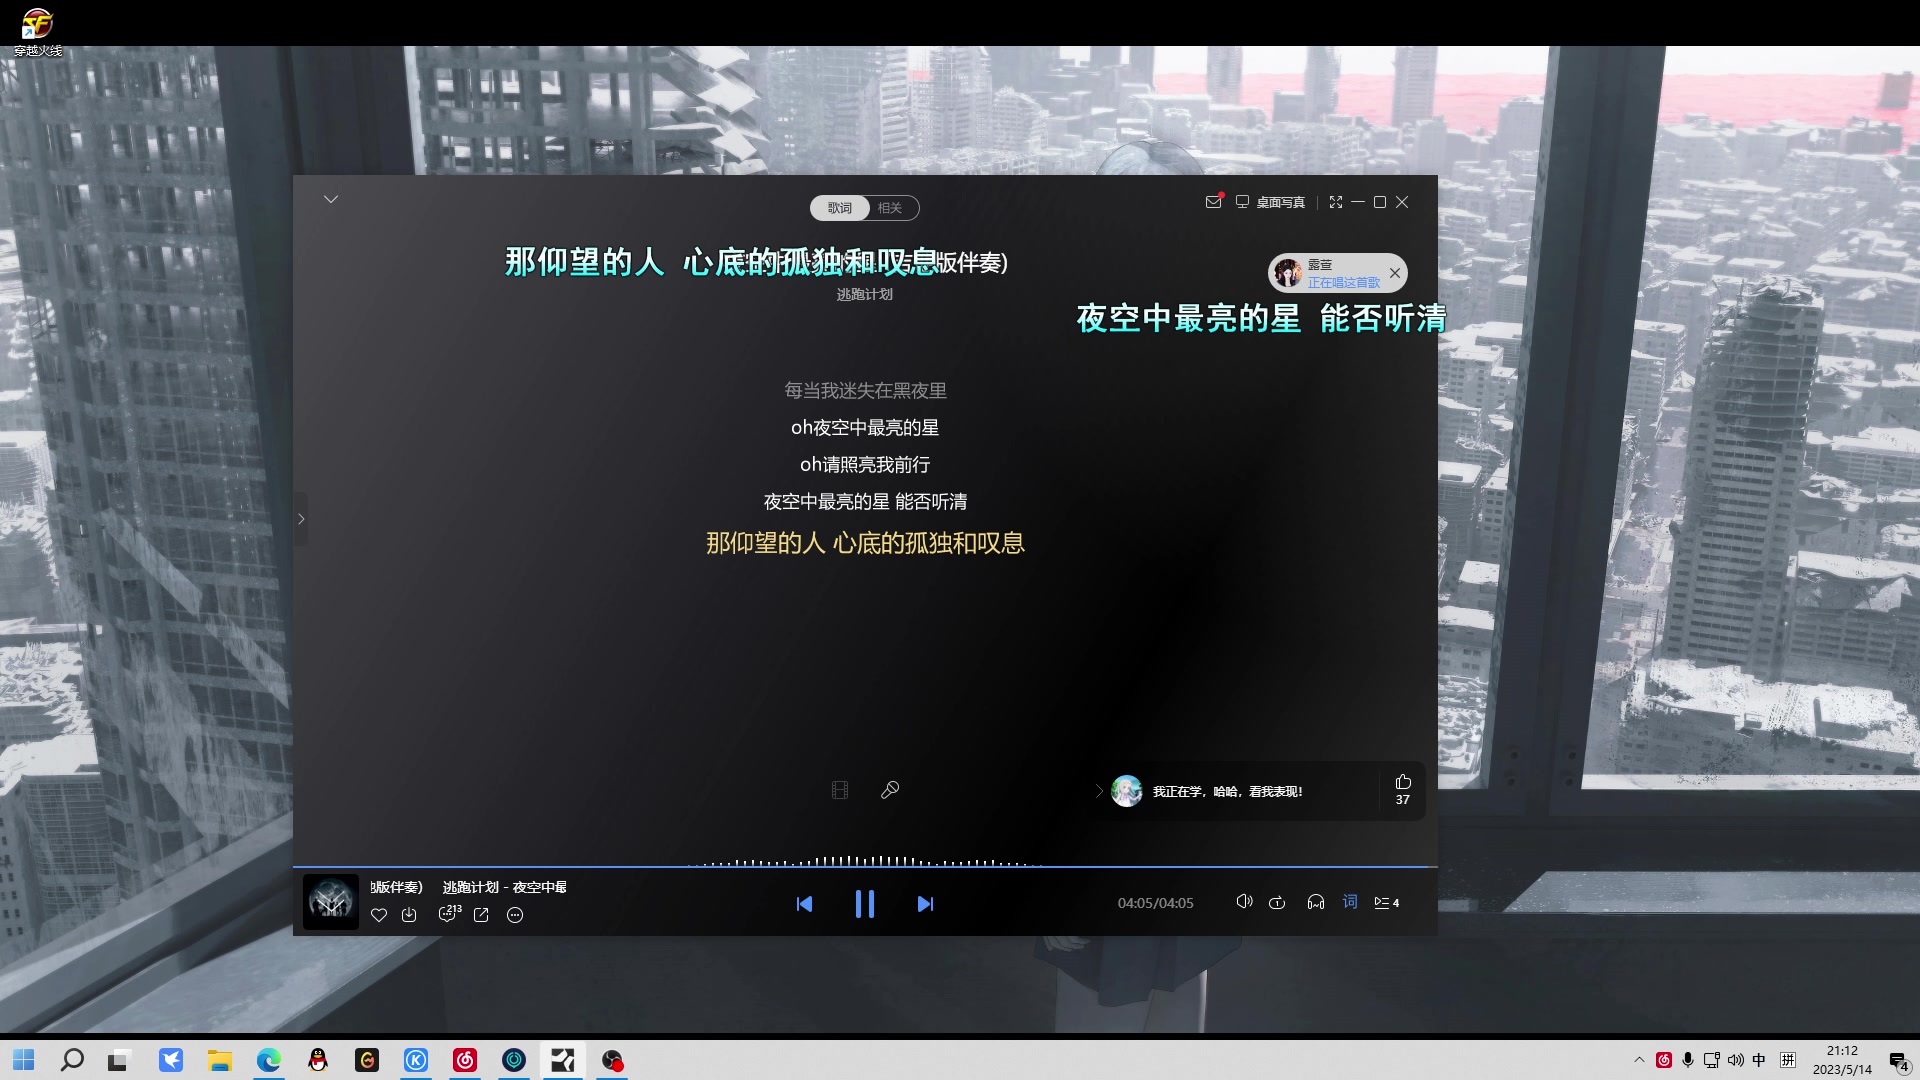Share the song via share icon
The width and height of the screenshot is (1920, 1080).
[x=482, y=915]
